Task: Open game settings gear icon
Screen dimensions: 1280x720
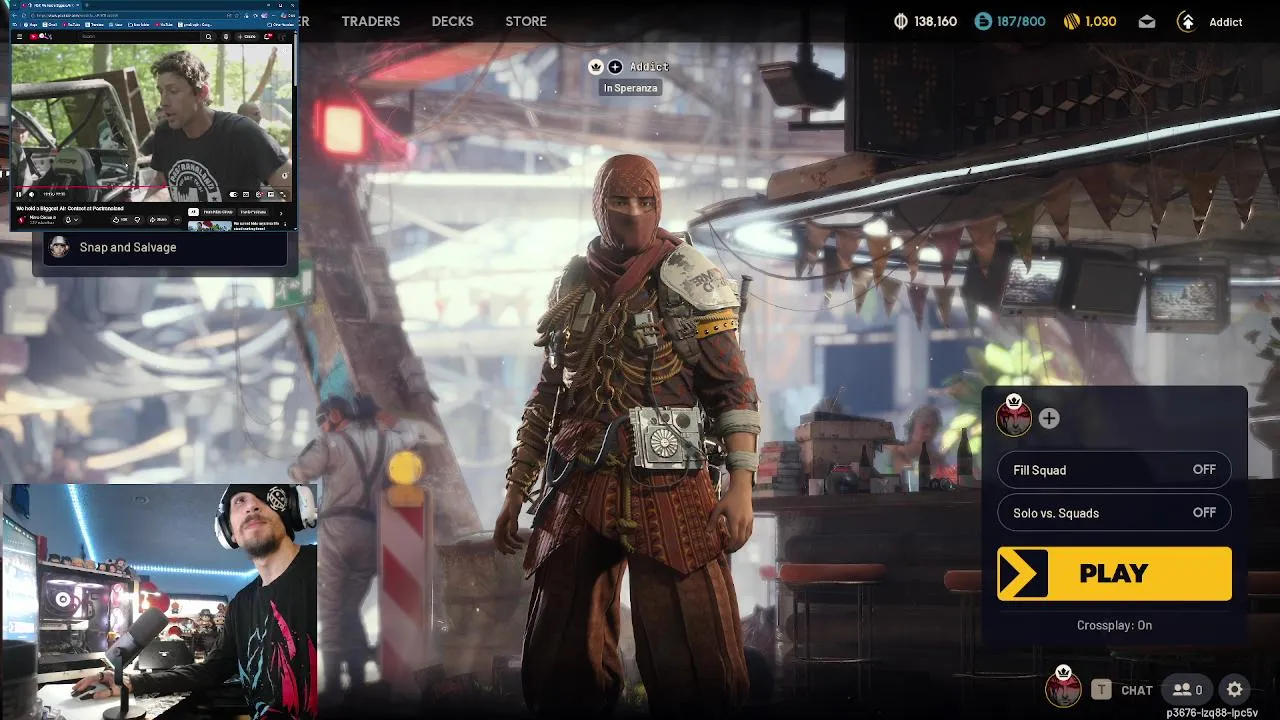Action: point(1235,689)
